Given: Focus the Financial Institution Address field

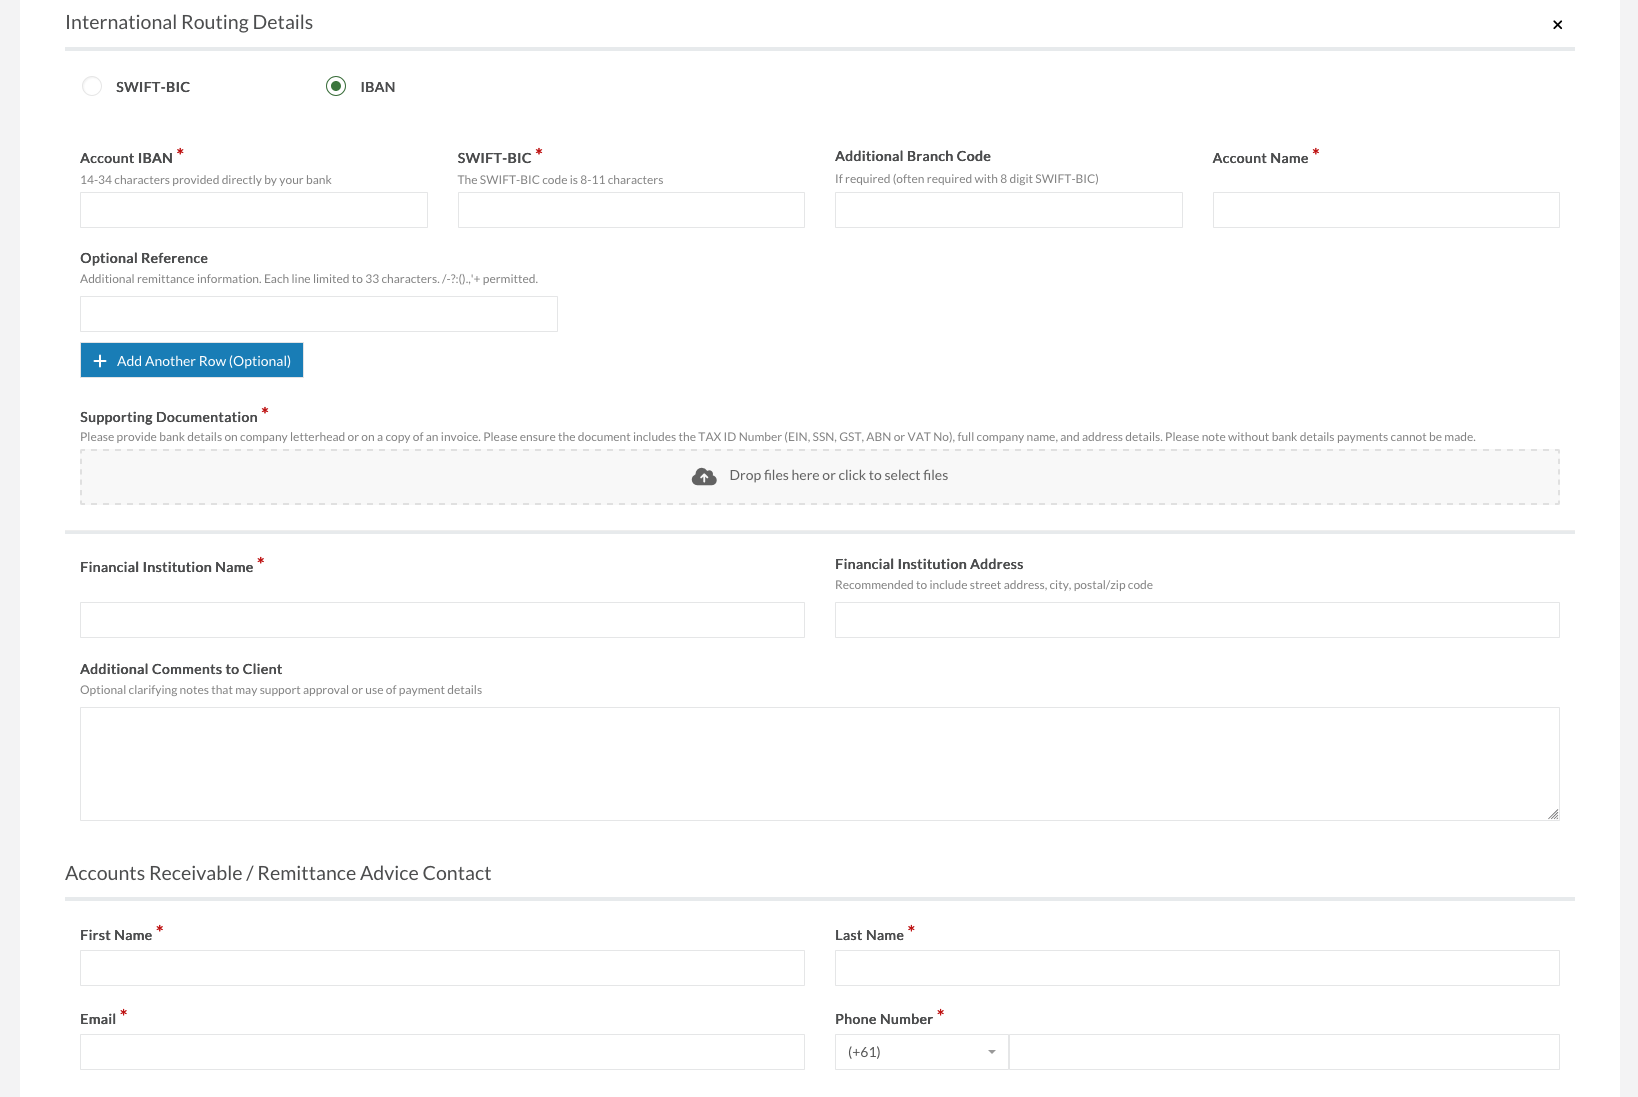Looking at the screenshot, I should pos(1197,620).
